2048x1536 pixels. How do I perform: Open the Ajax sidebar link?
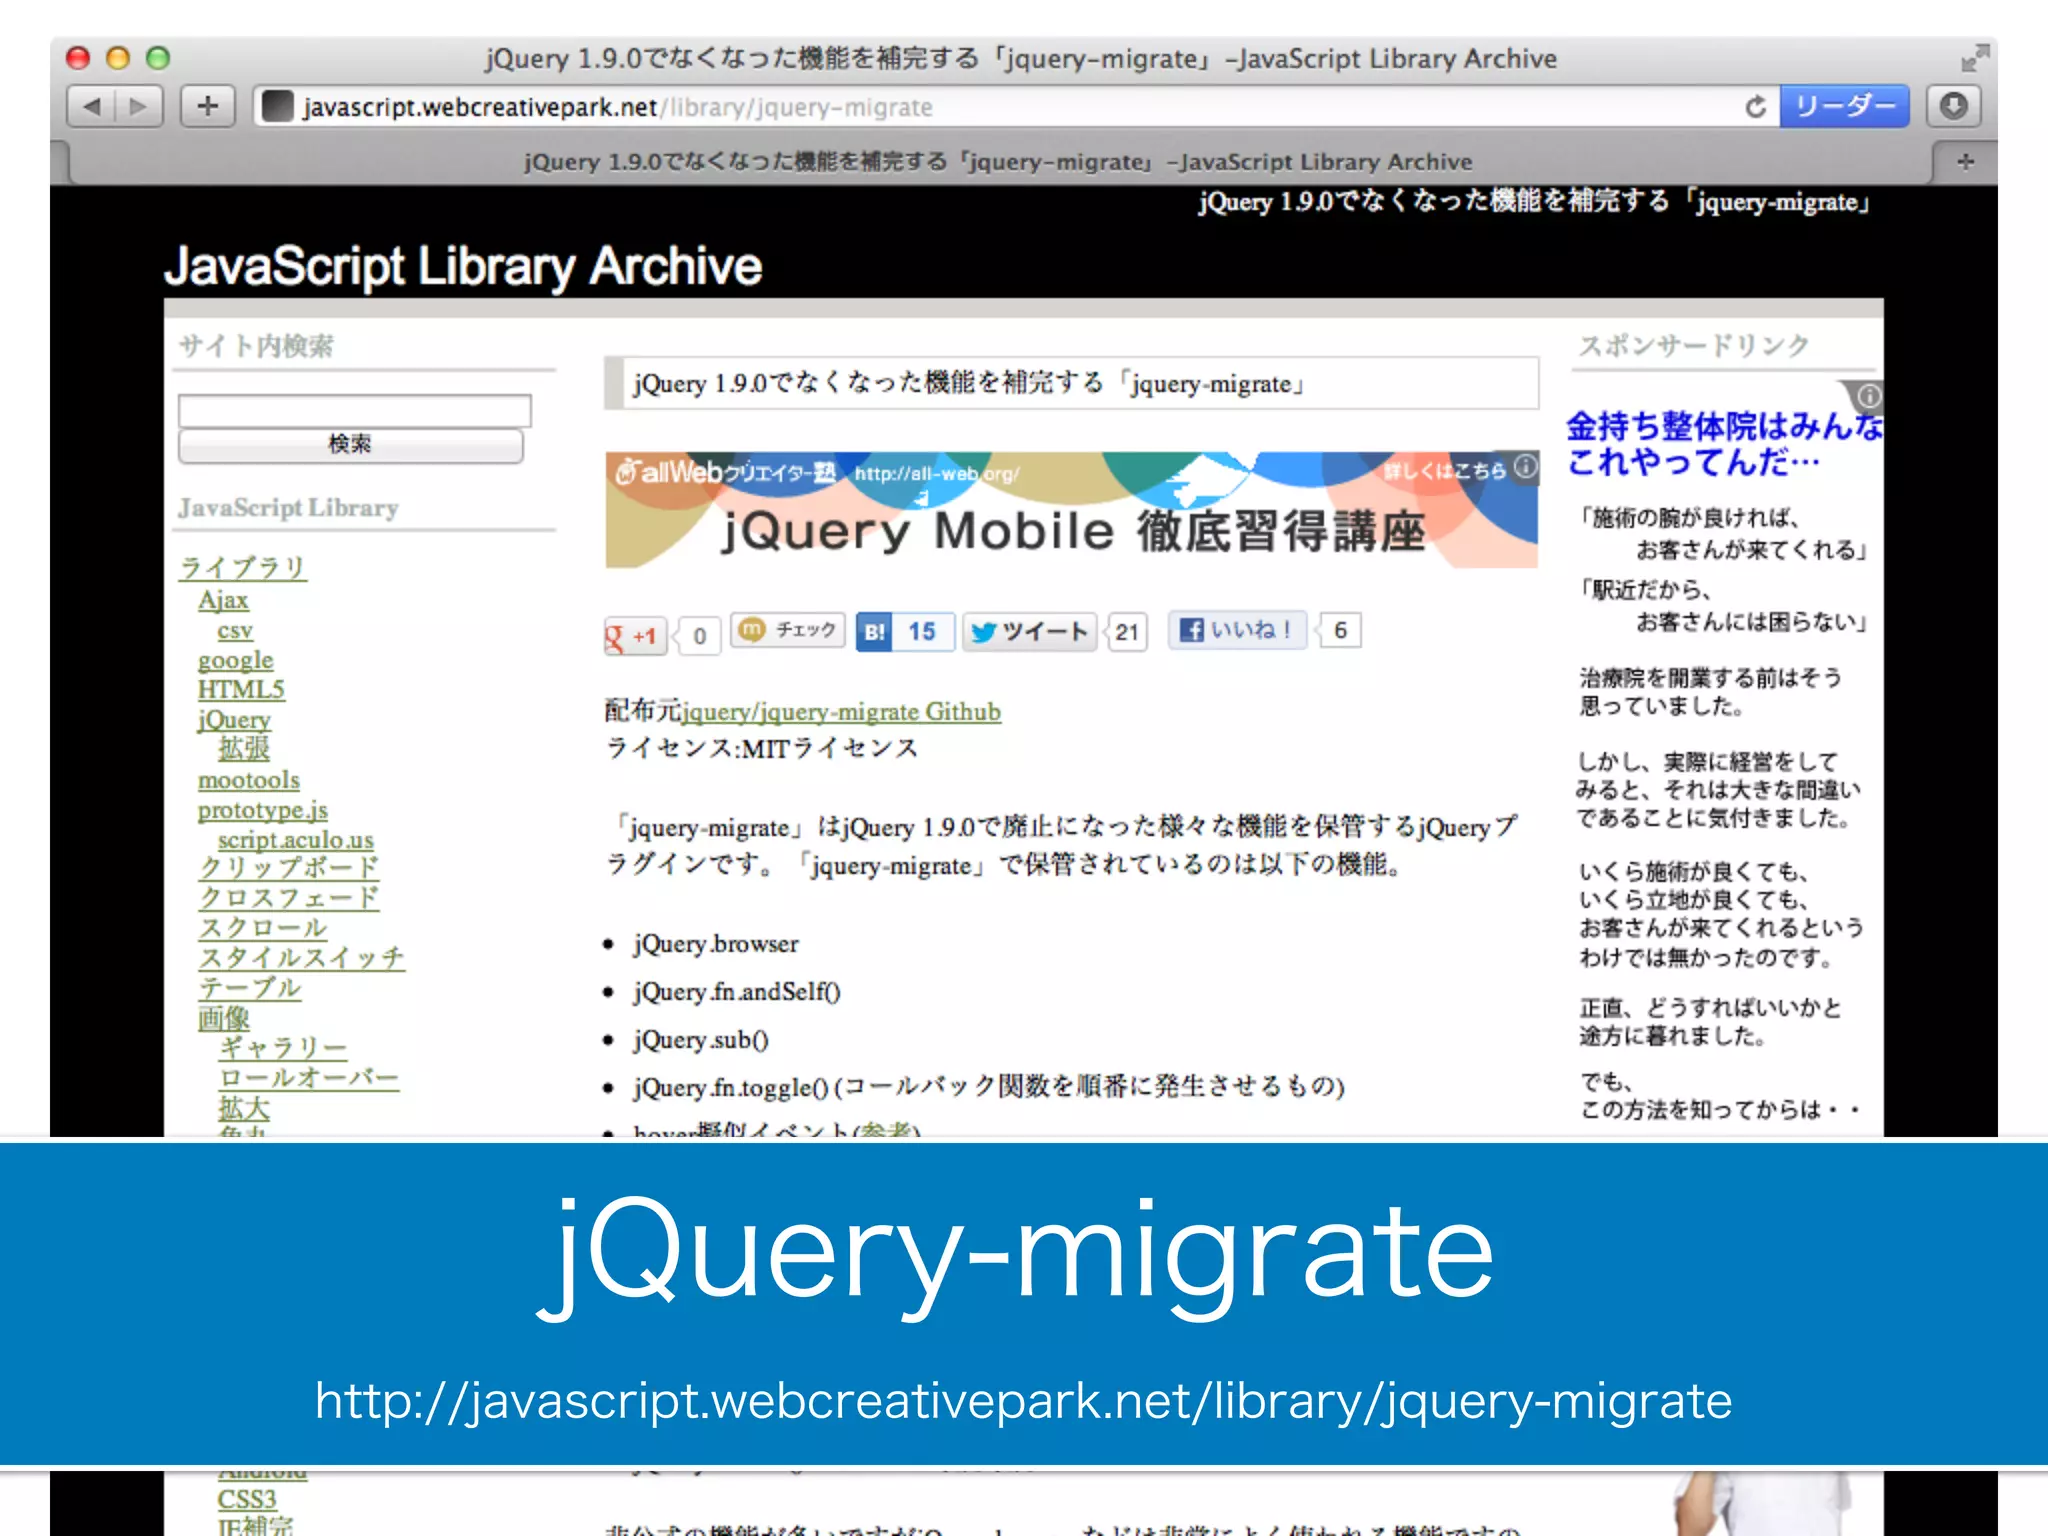coord(223,600)
